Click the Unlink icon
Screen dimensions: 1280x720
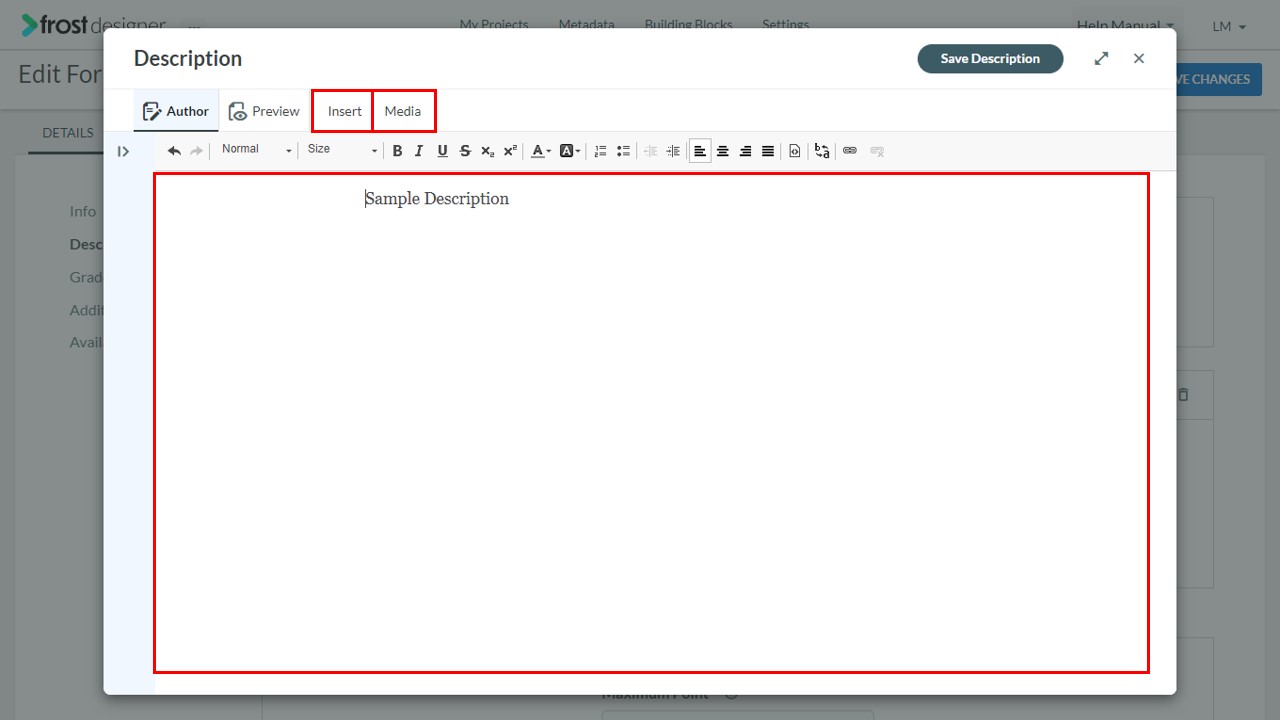pos(877,151)
